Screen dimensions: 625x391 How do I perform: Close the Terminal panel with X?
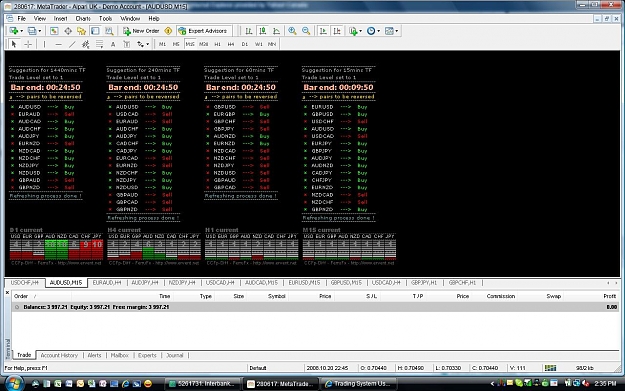click(7, 293)
